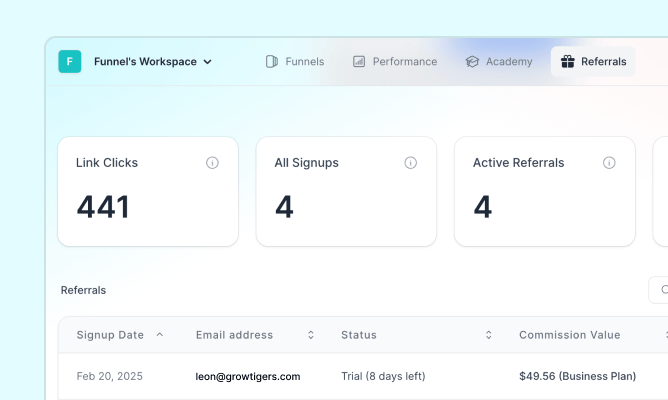Screen dimensions: 668x400
Task: Click the Commission Value column header
Action: click(570, 335)
